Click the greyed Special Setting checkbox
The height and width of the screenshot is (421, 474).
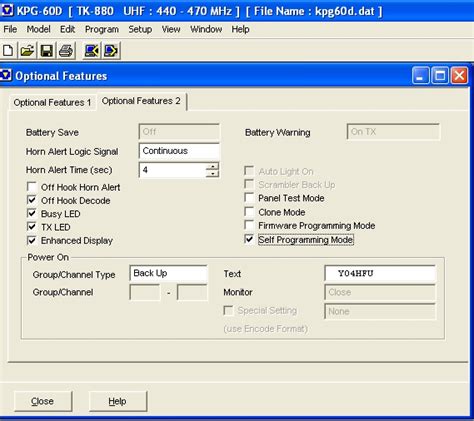click(x=228, y=310)
